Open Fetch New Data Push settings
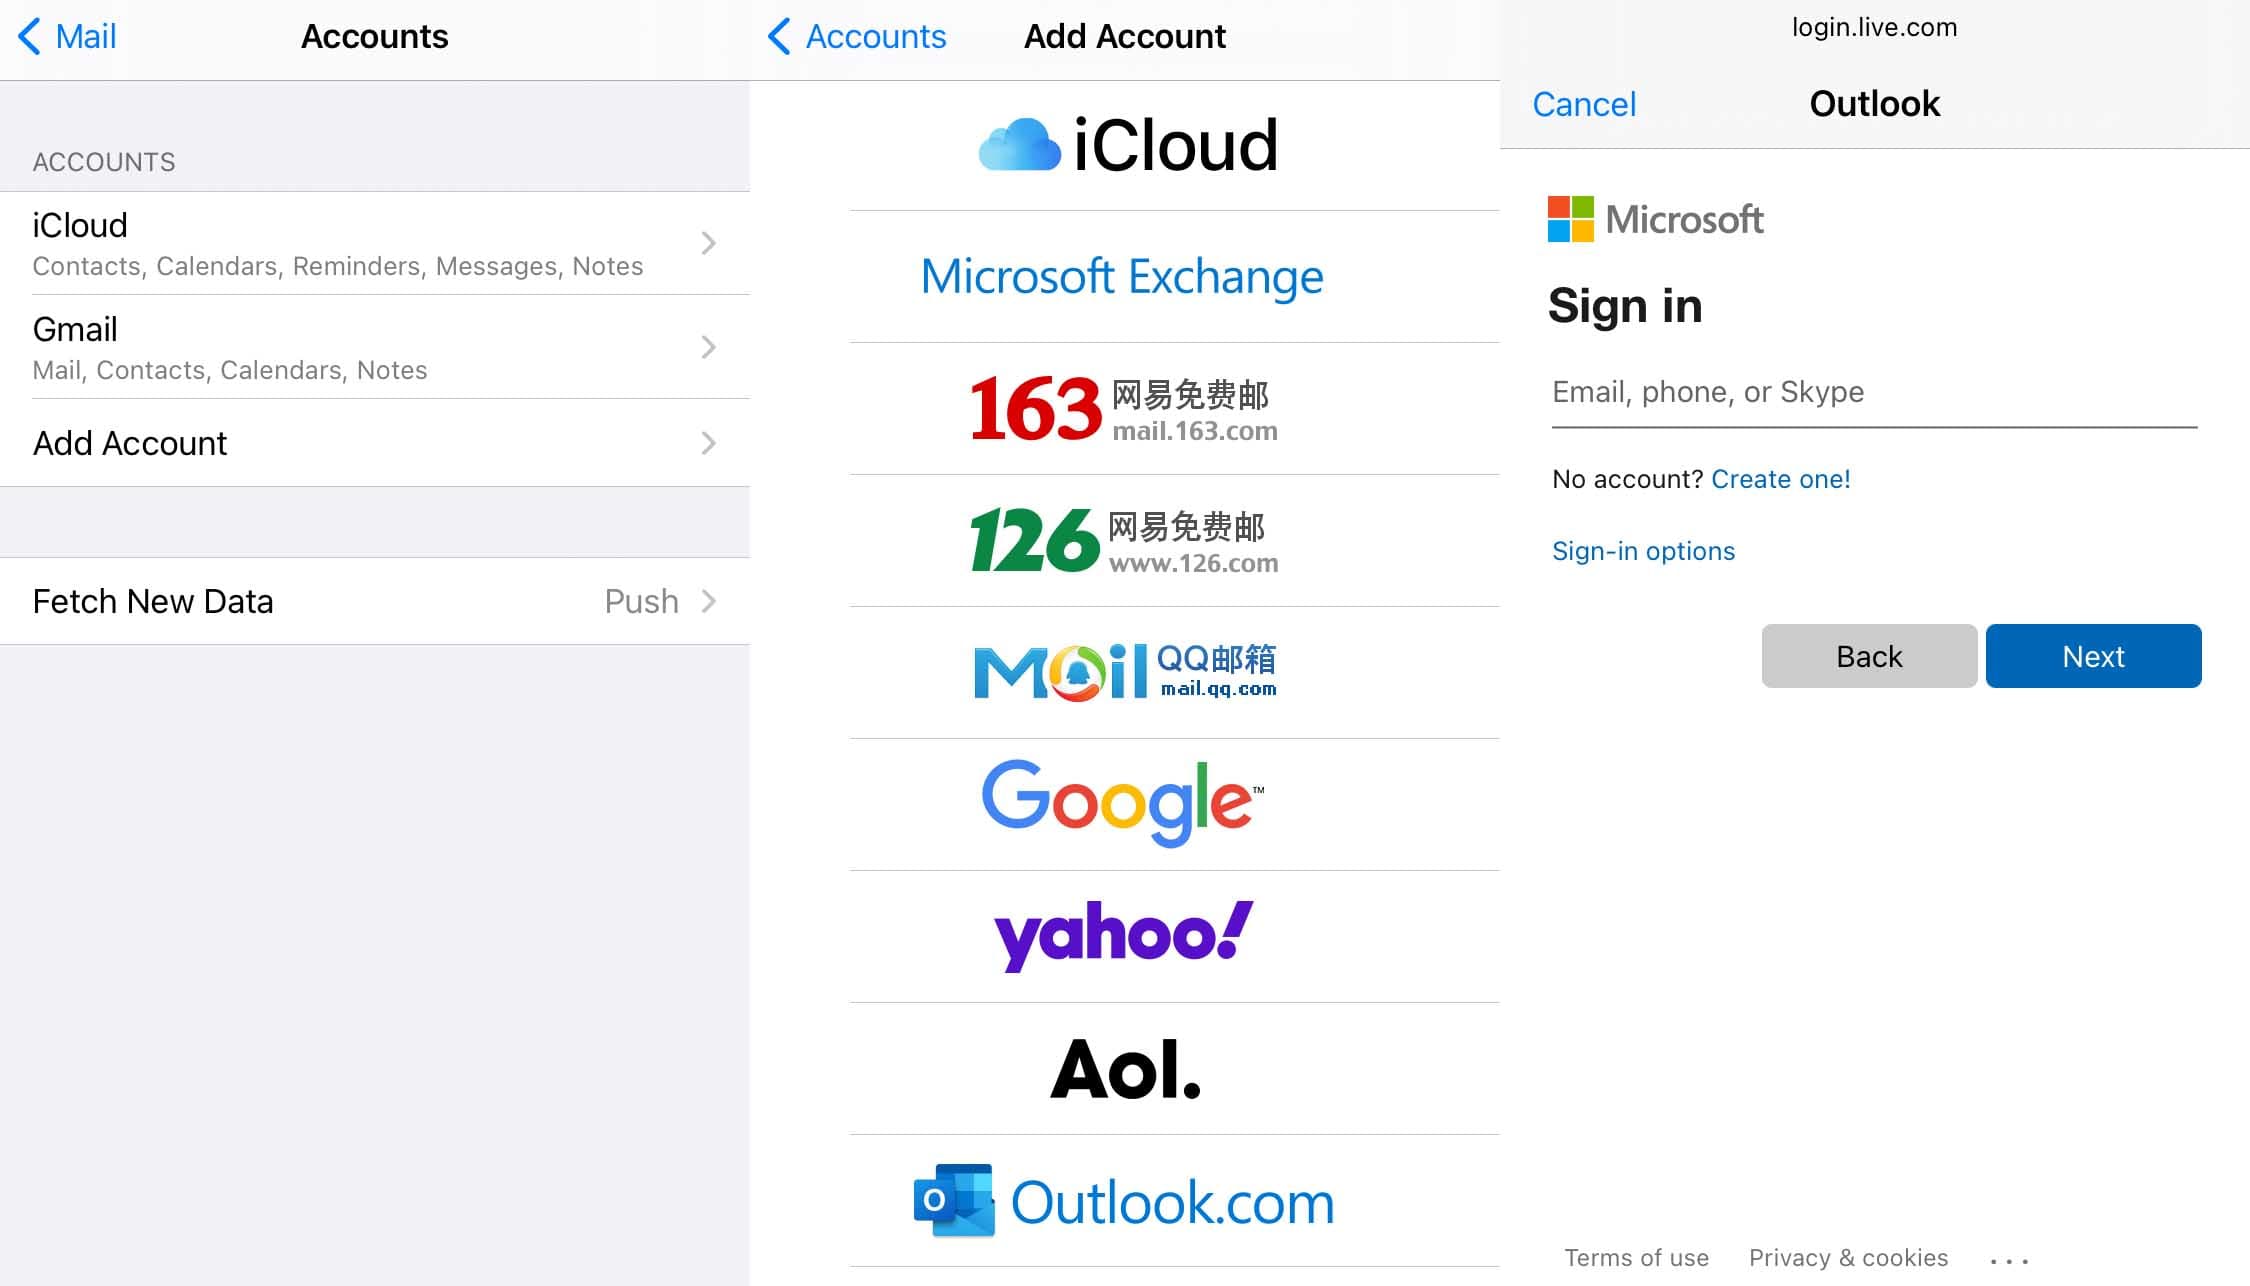The height and width of the screenshot is (1286, 2250). click(x=375, y=601)
